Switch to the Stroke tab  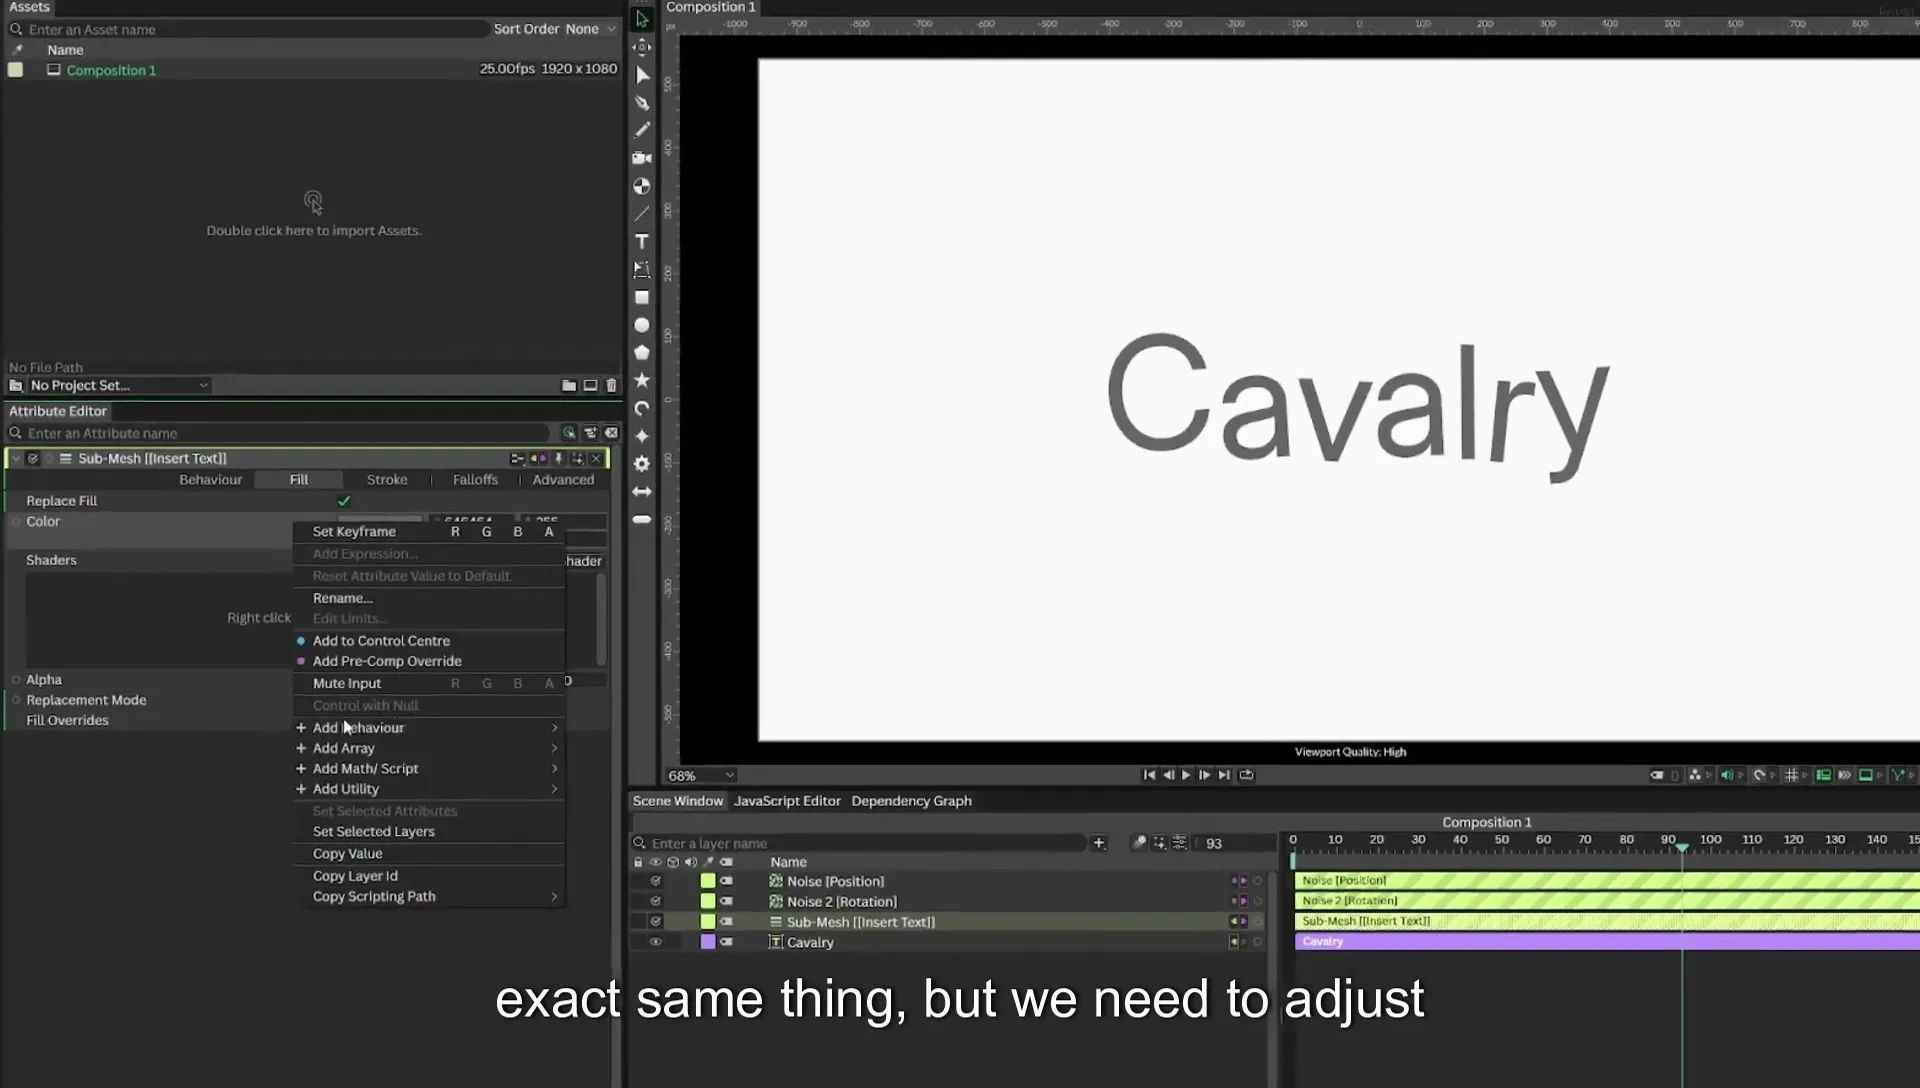(x=387, y=480)
